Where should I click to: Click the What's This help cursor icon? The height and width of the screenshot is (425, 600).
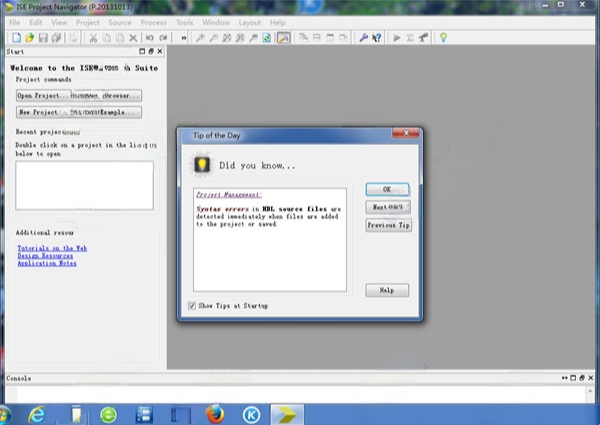click(x=377, y=37)
